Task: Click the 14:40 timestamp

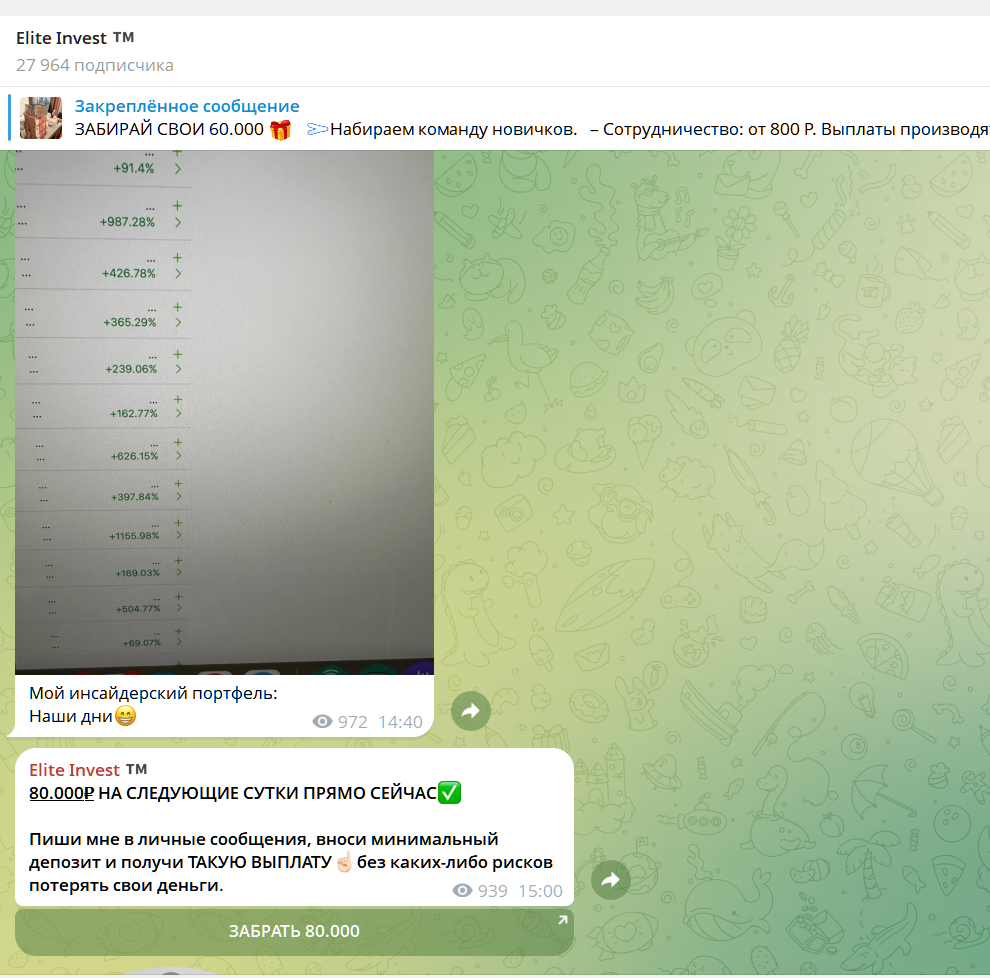Action: tap(400, 722)
